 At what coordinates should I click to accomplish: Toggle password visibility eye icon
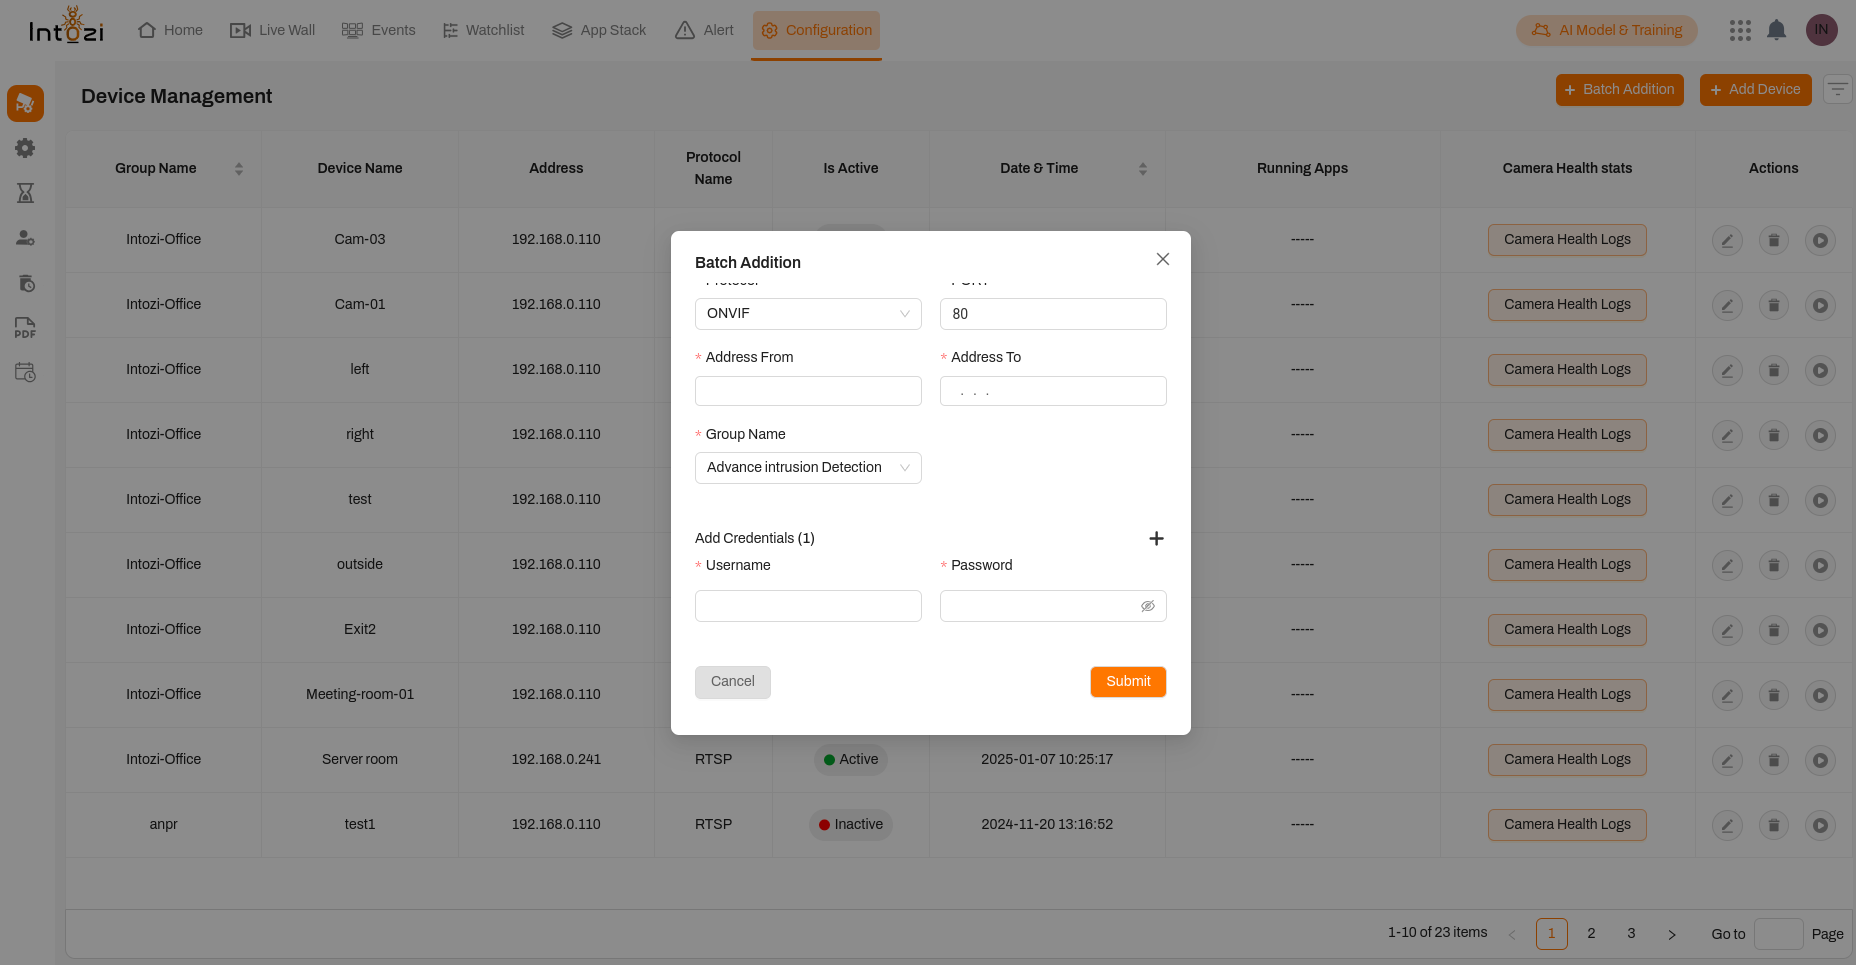(1148, 606)
